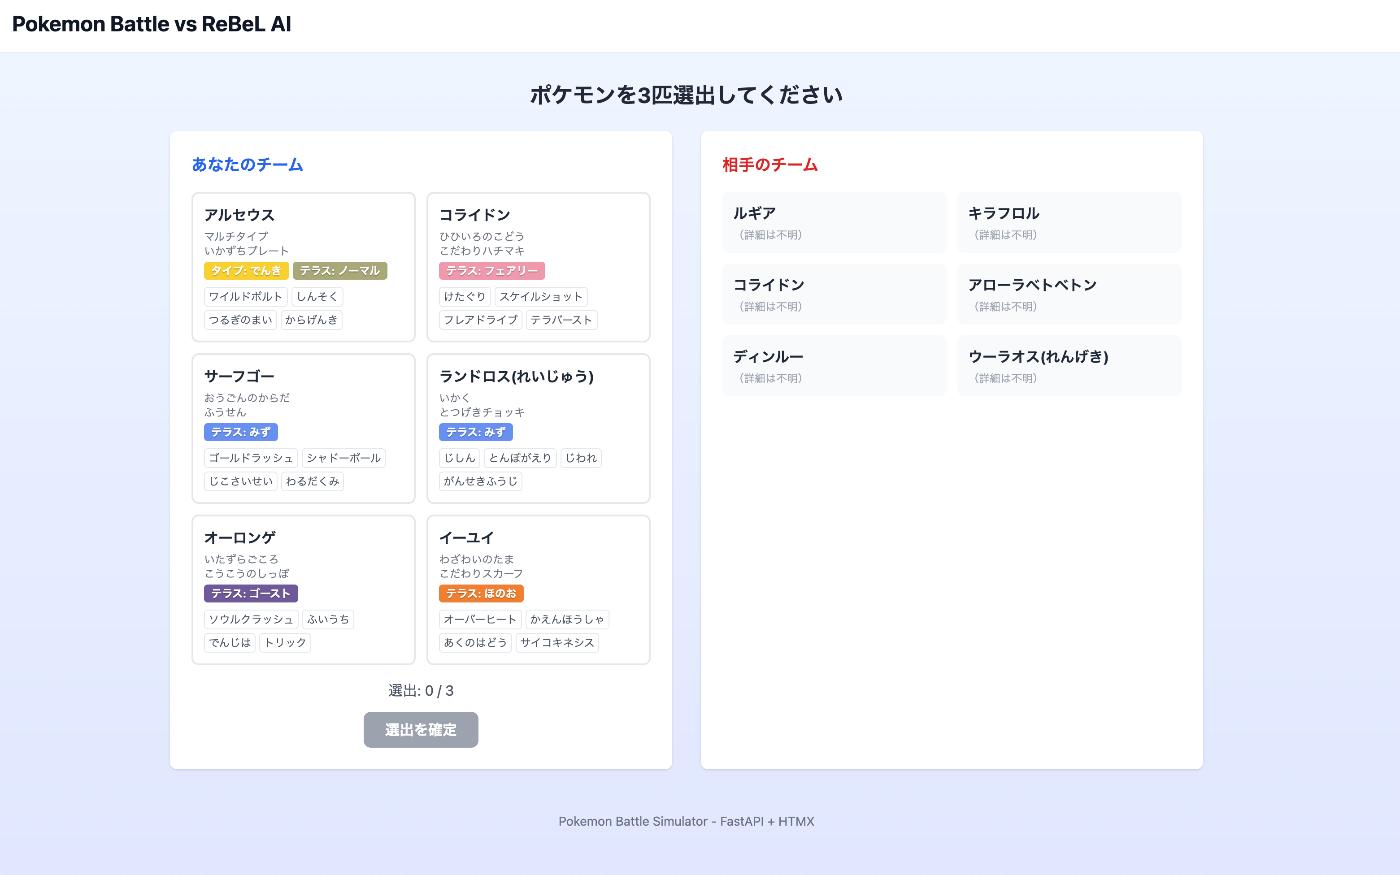
Task: Click the ひひいろのこどう ability text
Action: point(482,237)
